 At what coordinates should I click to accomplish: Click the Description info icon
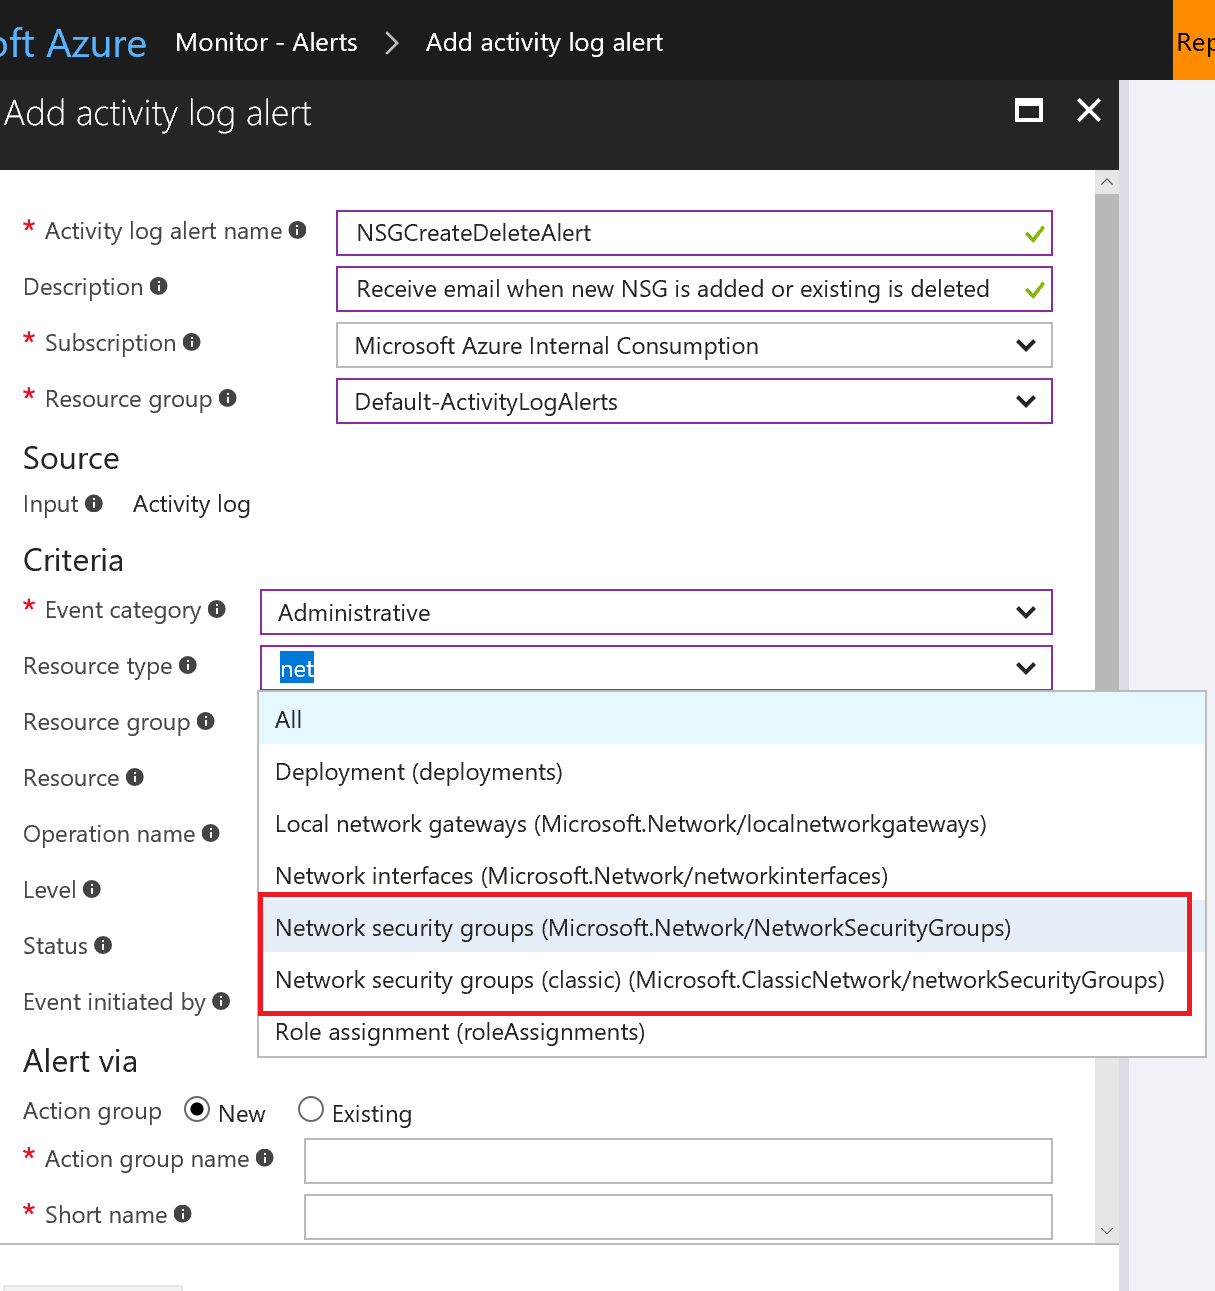click(161, 286)
